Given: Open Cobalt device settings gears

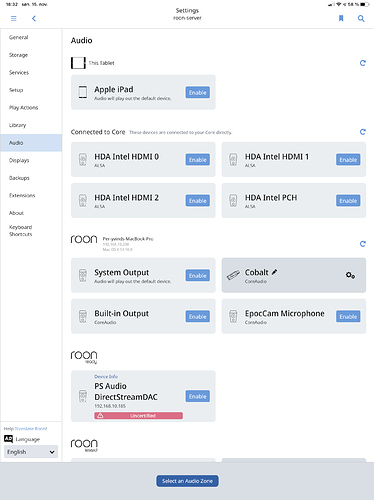Looking at the screenshot, I should click(350, 275).
